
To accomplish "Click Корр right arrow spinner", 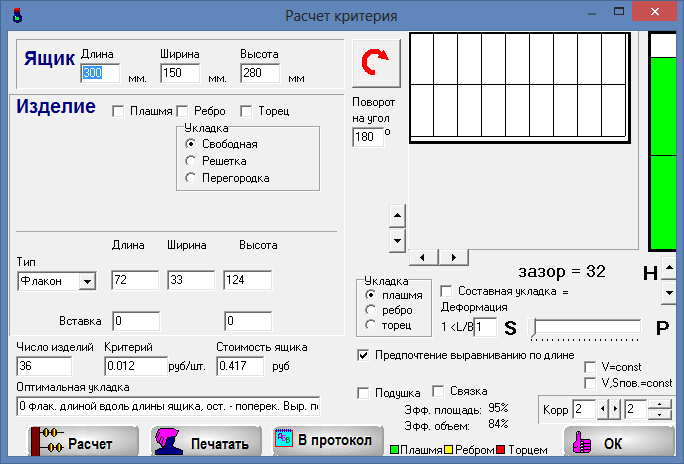I will (615, 409).
